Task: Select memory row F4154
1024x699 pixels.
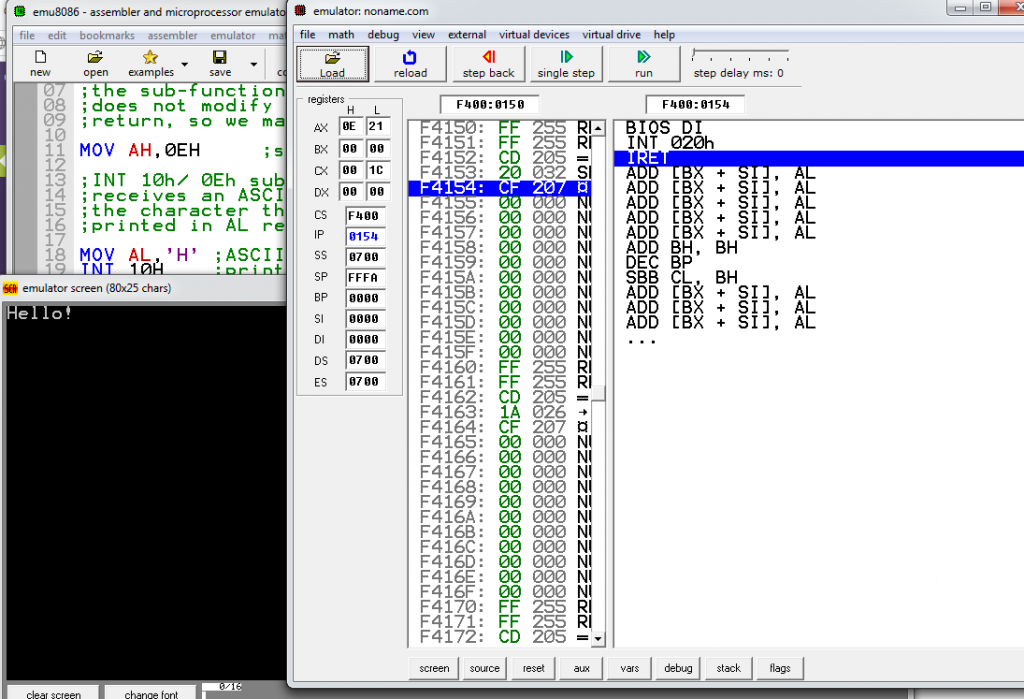Action: click(x=500, y=188)
